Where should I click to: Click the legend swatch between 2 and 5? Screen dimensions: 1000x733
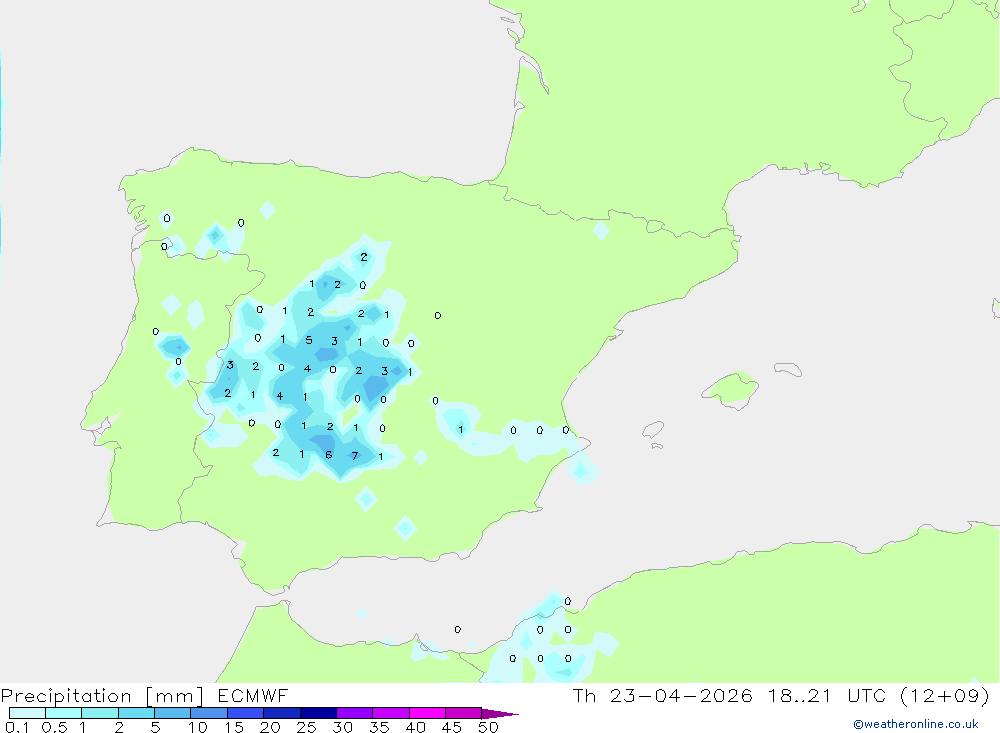(136, 713)
